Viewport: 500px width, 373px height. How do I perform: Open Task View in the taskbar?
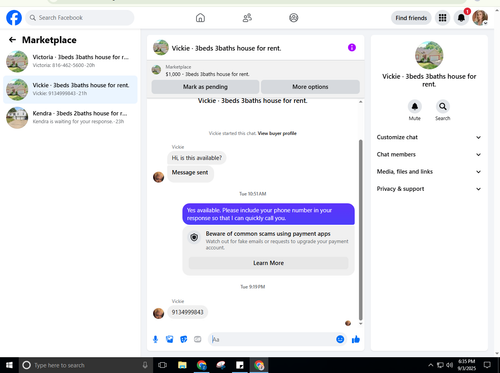[x=162, y=365]
